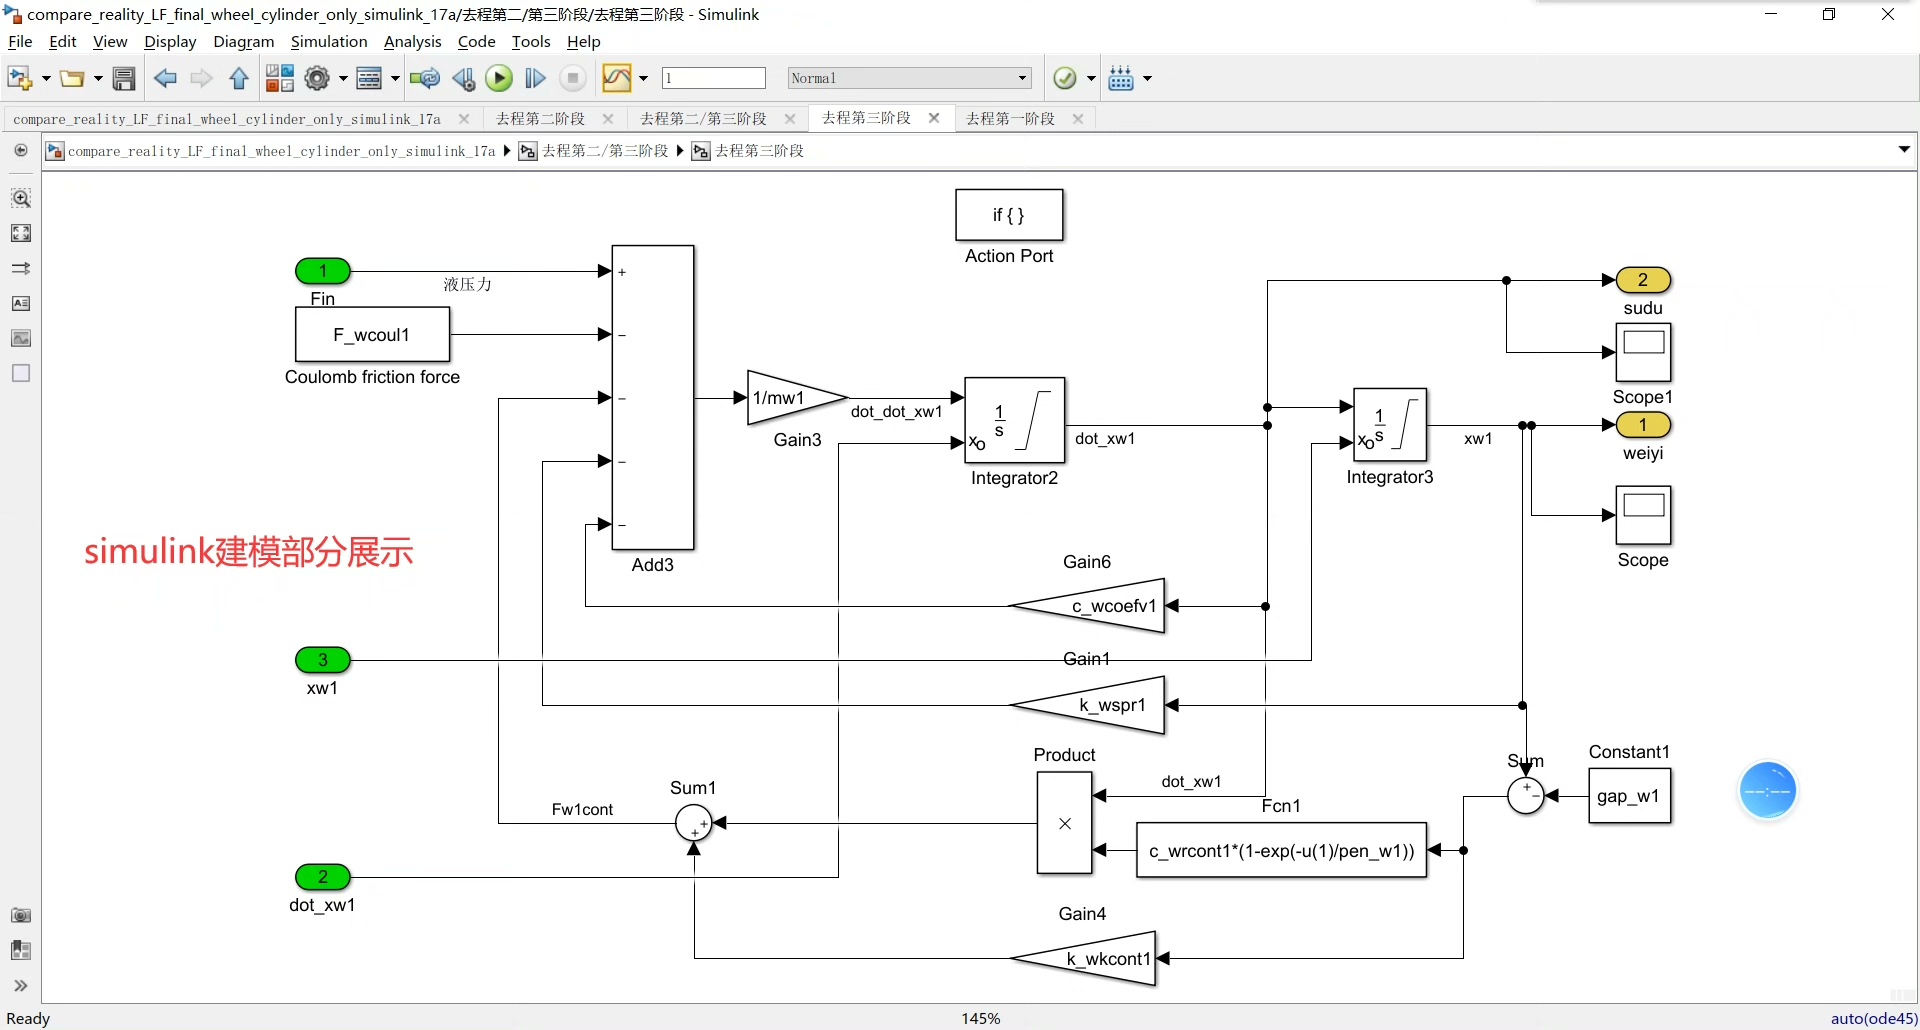Close the 去程第三阶段 tab

coord(934,117)
